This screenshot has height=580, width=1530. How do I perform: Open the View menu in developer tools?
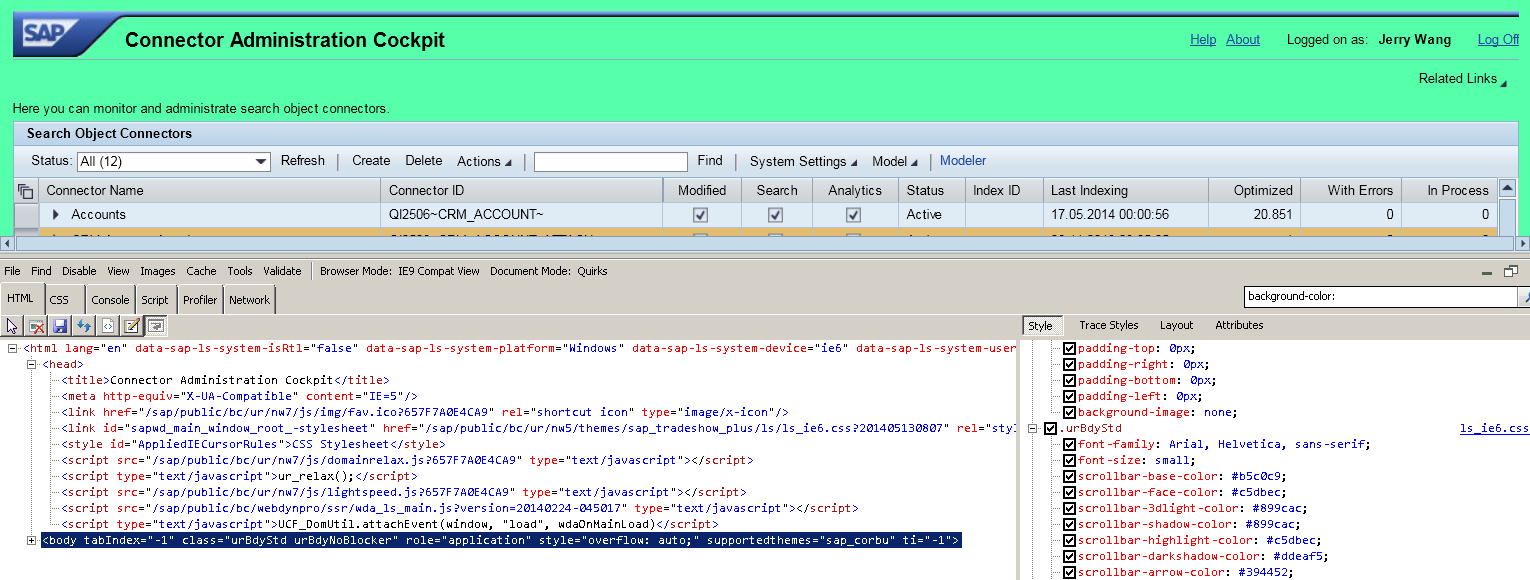(x=118, y=271)
